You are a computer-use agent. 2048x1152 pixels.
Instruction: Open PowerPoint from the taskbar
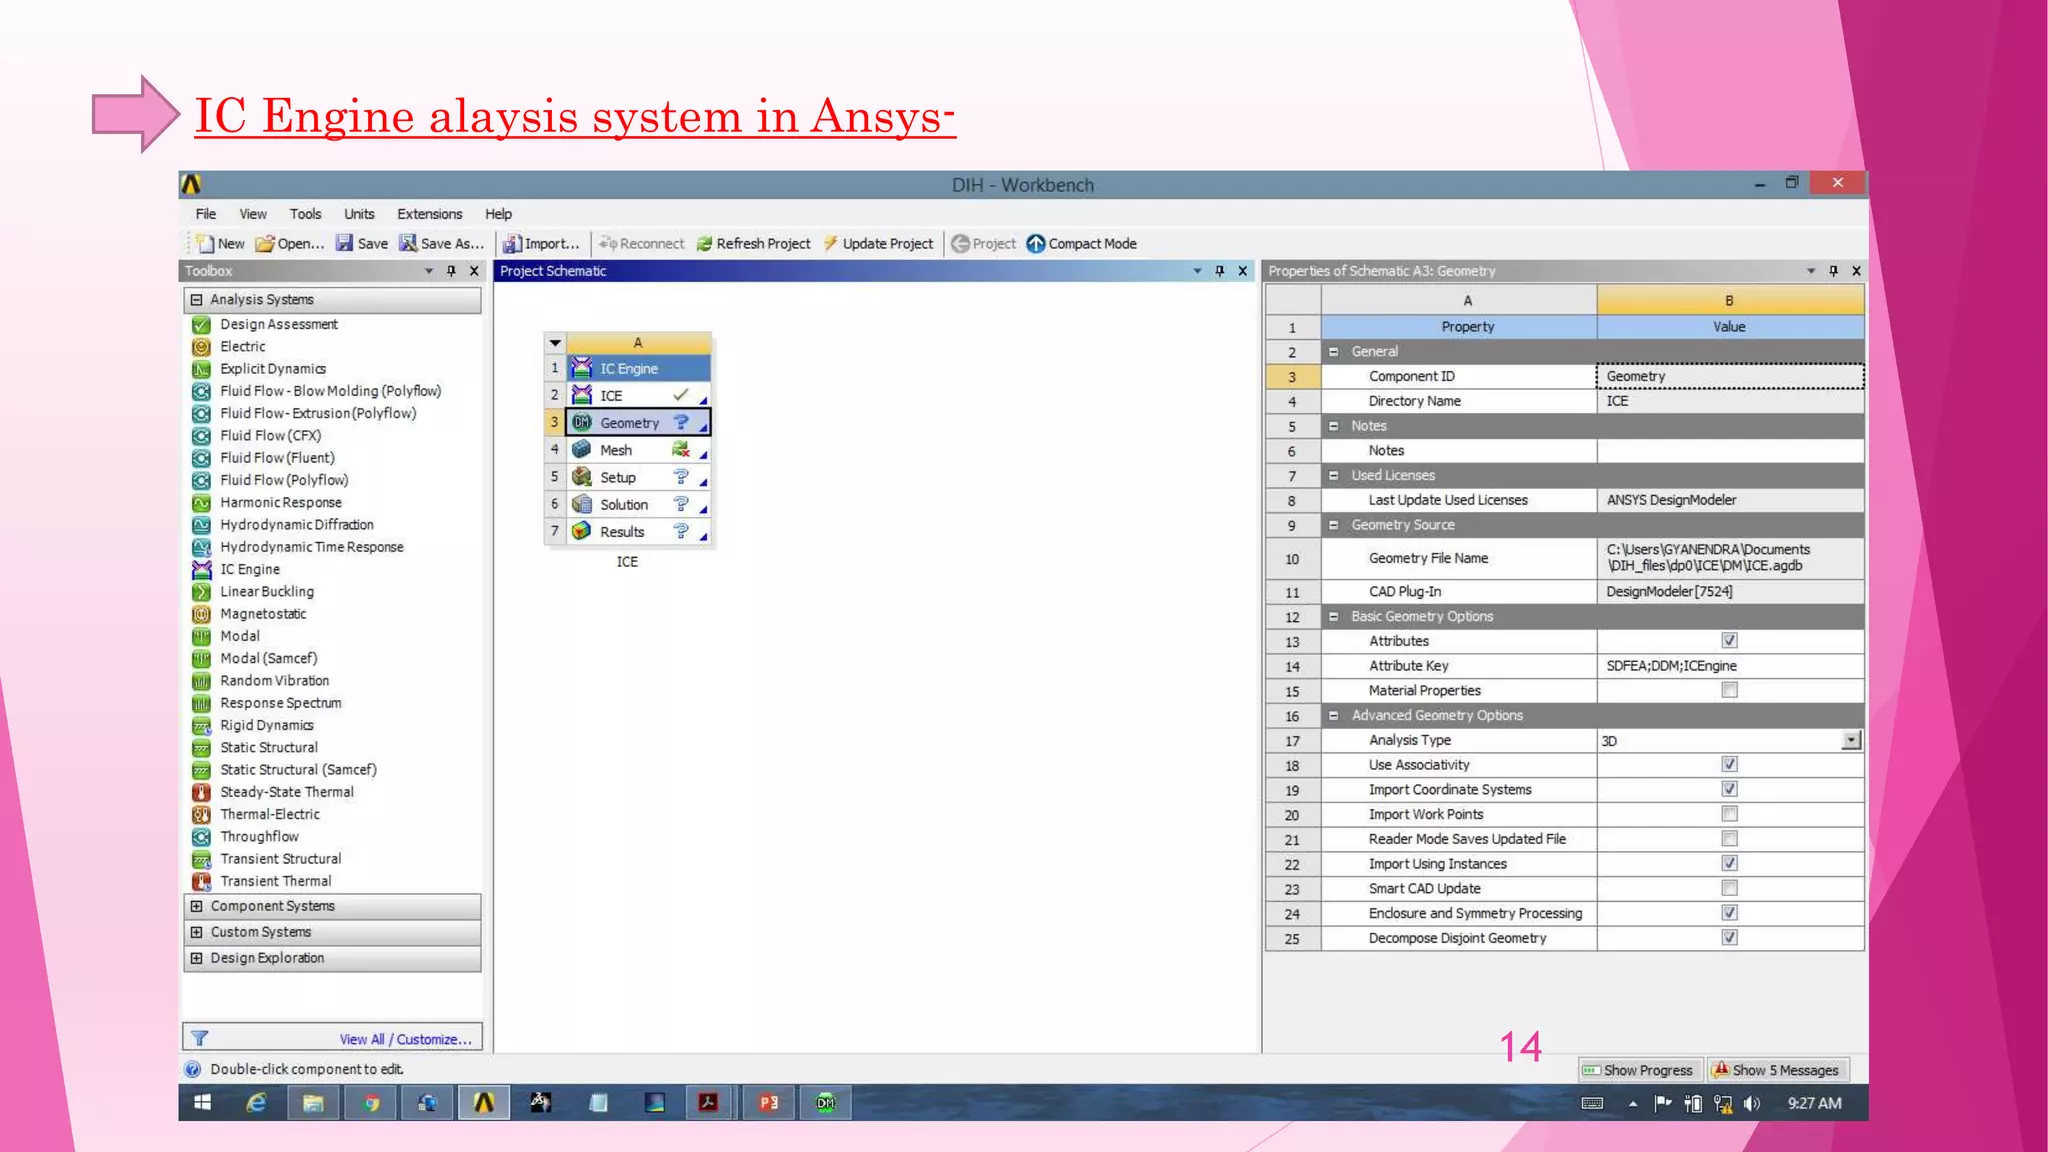(x=768, y=1102)
